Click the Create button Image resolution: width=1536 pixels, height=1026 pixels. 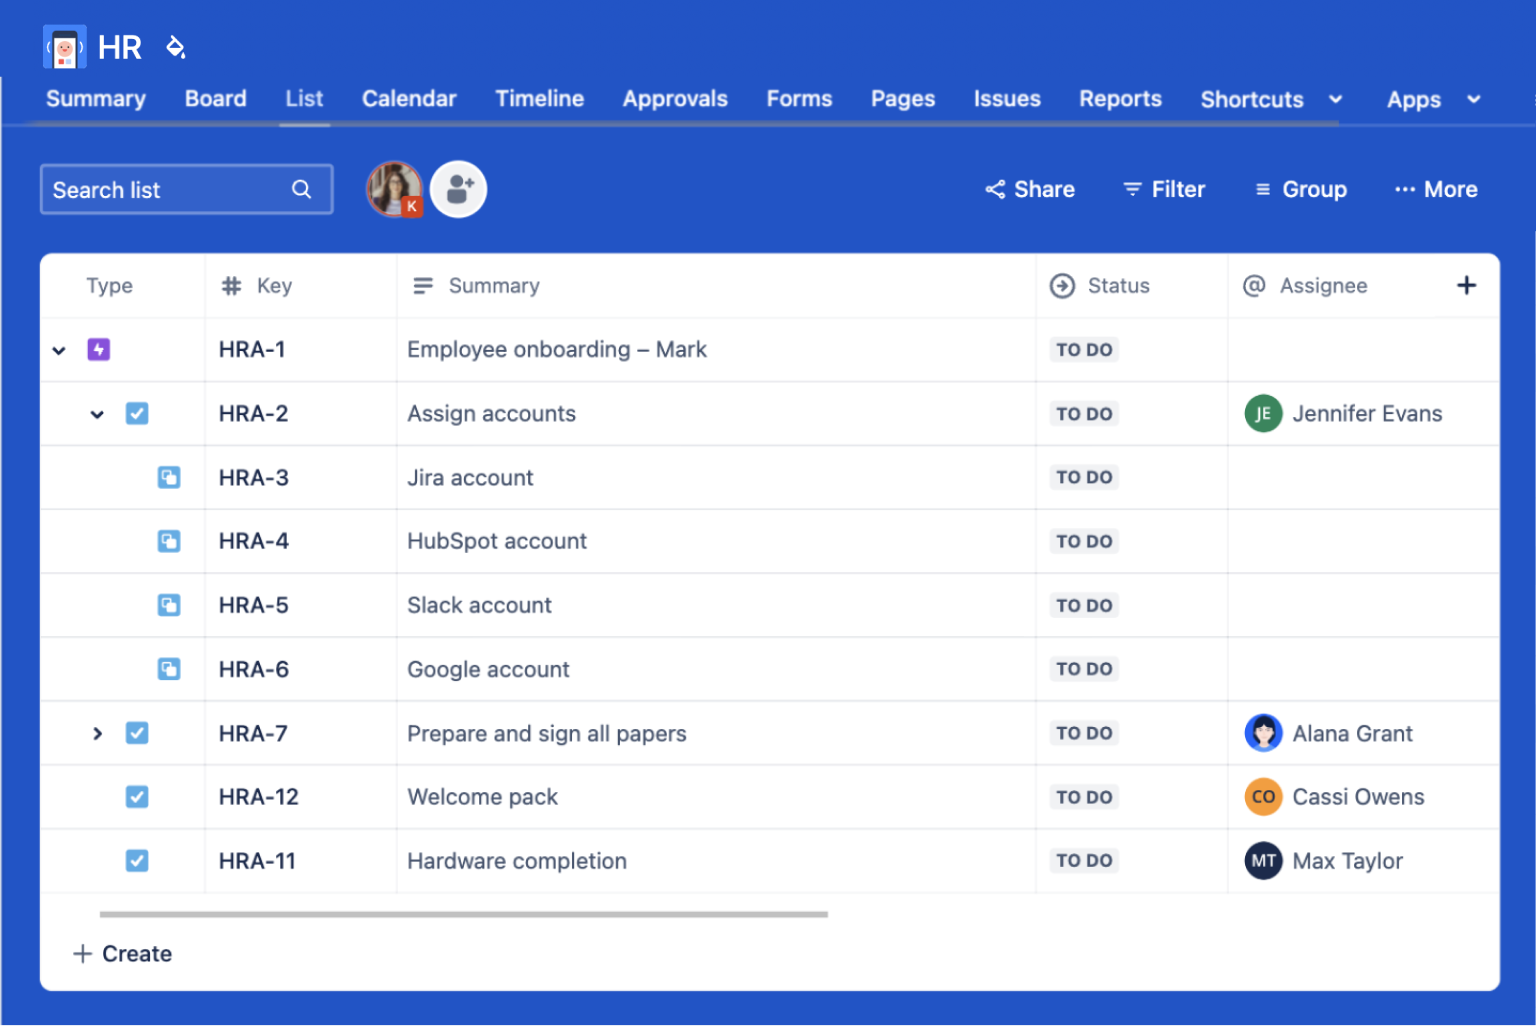121,953
